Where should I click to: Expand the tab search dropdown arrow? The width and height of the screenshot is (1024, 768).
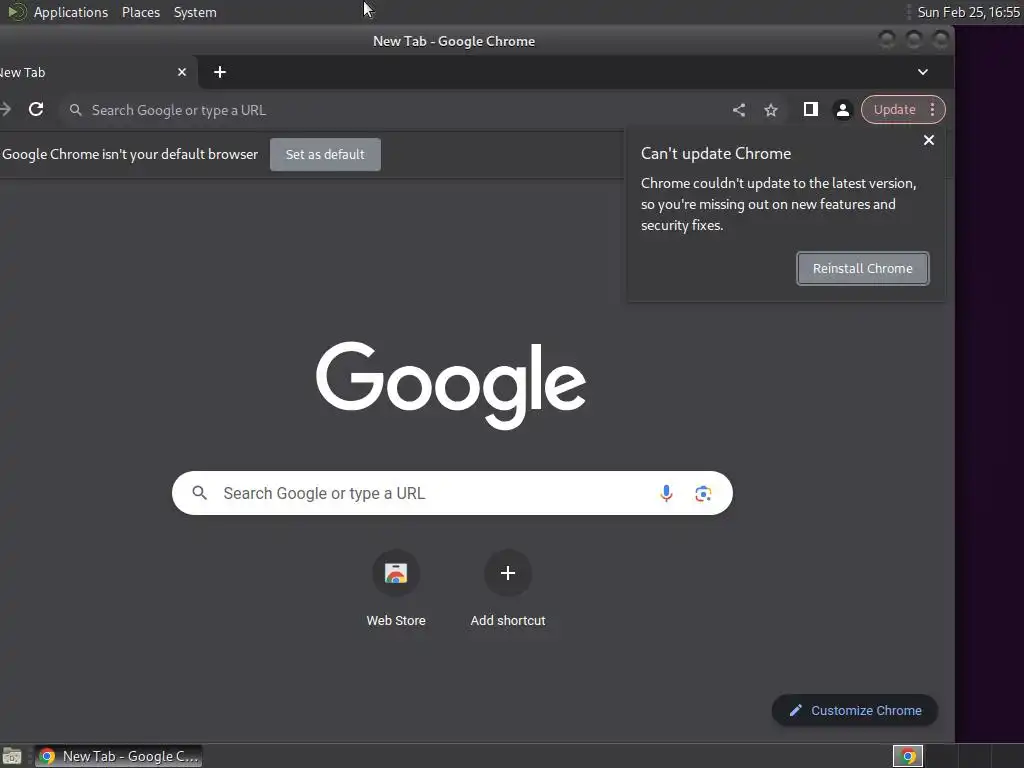[923, 72]
